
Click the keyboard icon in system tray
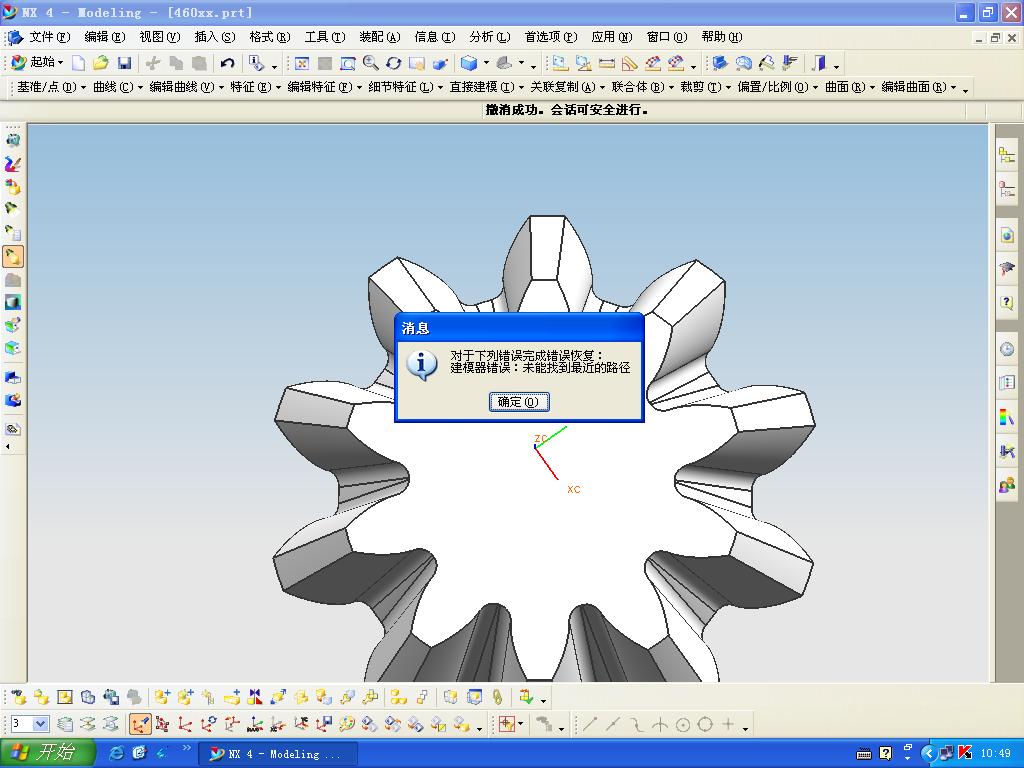click(x=863, y=754)
